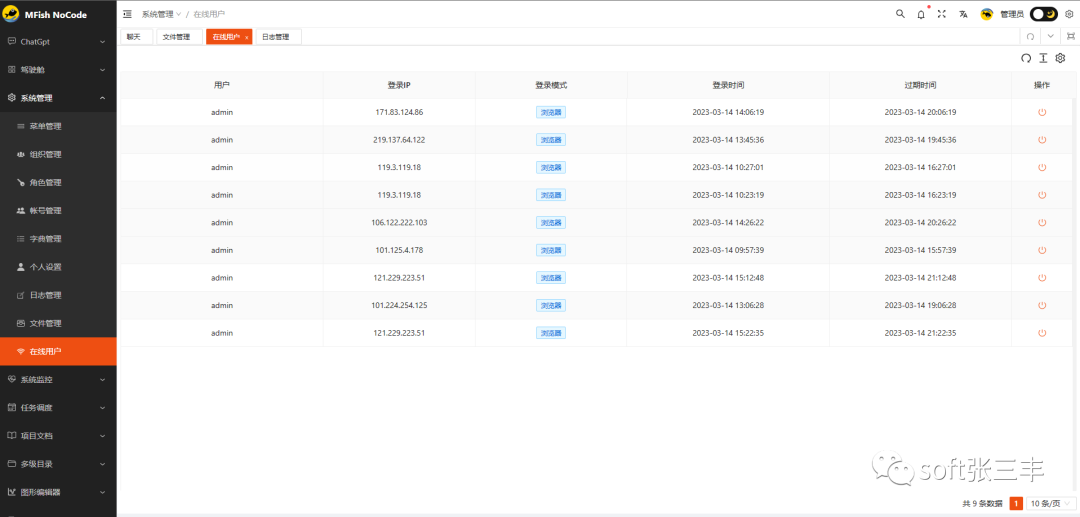Open the tab actions dropdown chevron
This screenshot has height=517, width=1080.
(1050, 36)
